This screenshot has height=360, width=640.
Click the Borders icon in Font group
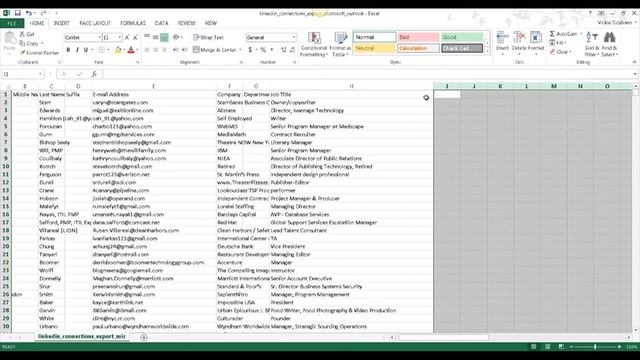101,50
